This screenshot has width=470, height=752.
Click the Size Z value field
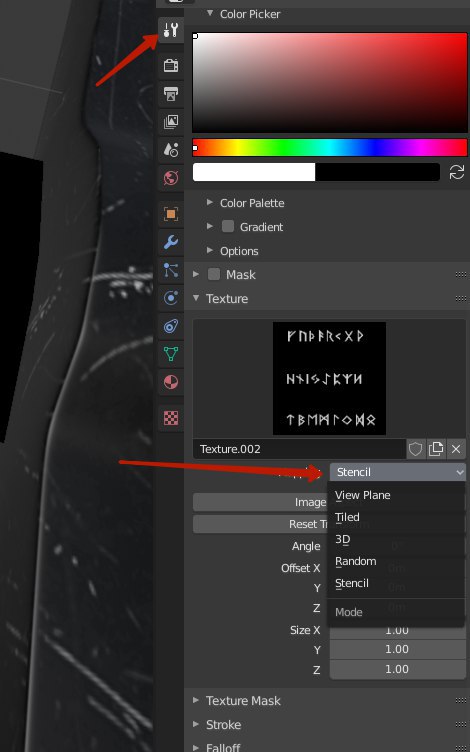(x=398, y=670)
